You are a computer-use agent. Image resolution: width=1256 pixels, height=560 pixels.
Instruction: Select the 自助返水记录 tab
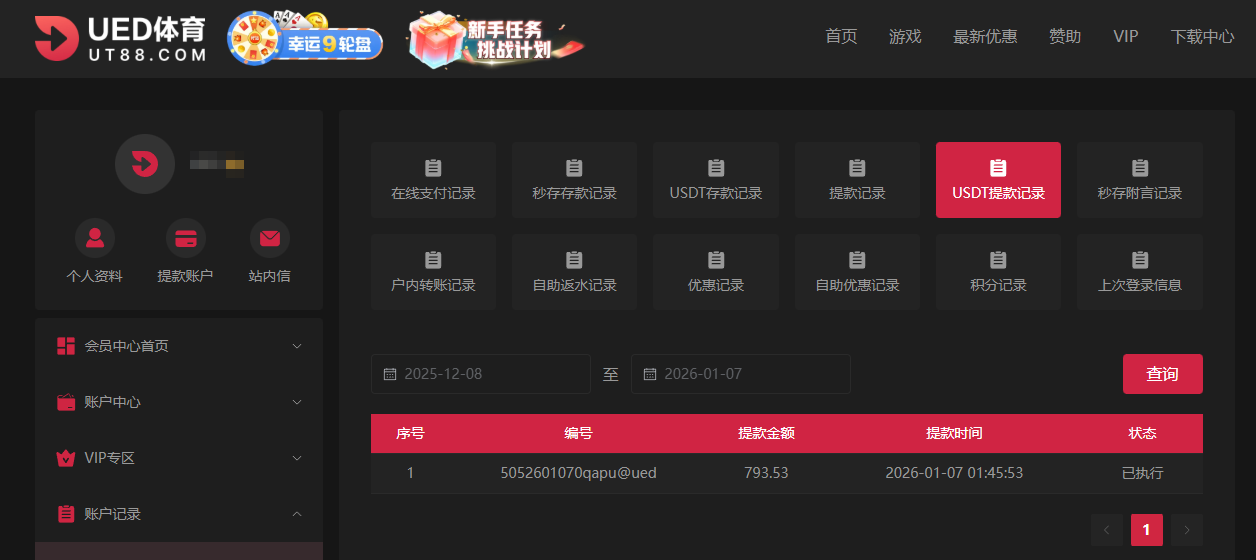[574, 272]
